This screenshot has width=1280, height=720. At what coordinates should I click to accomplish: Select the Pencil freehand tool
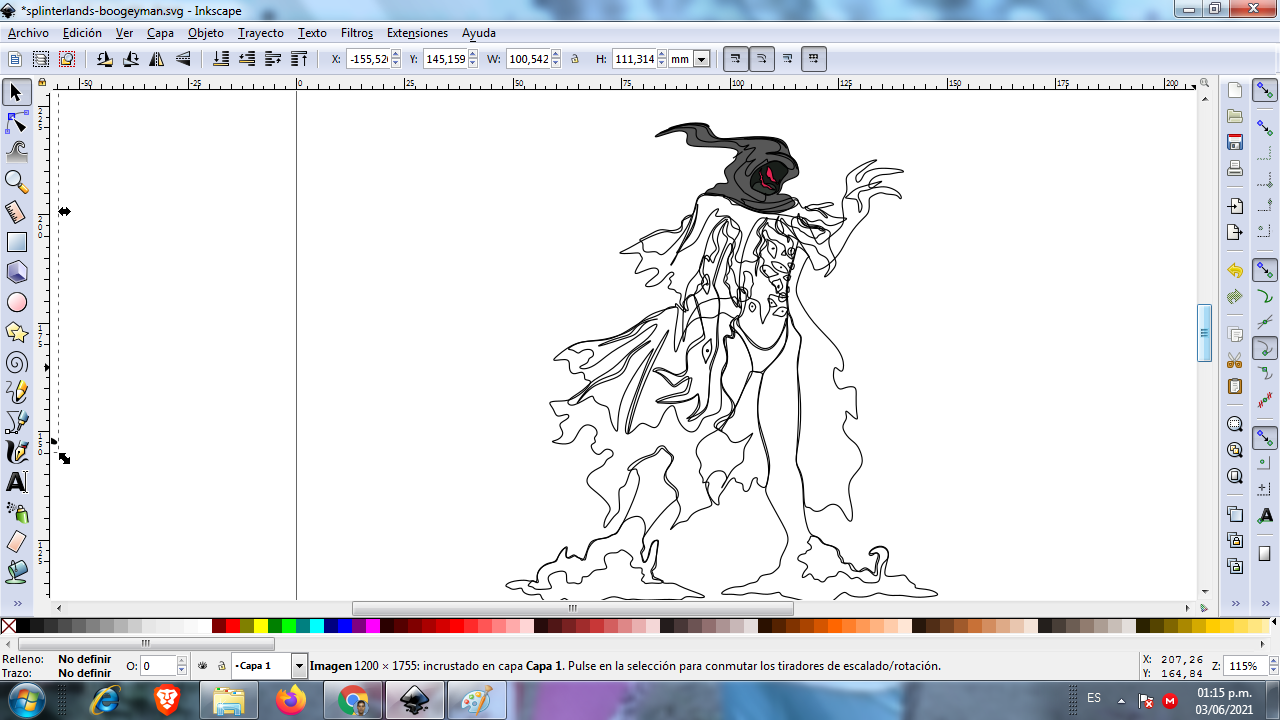[x=16, y=392]
